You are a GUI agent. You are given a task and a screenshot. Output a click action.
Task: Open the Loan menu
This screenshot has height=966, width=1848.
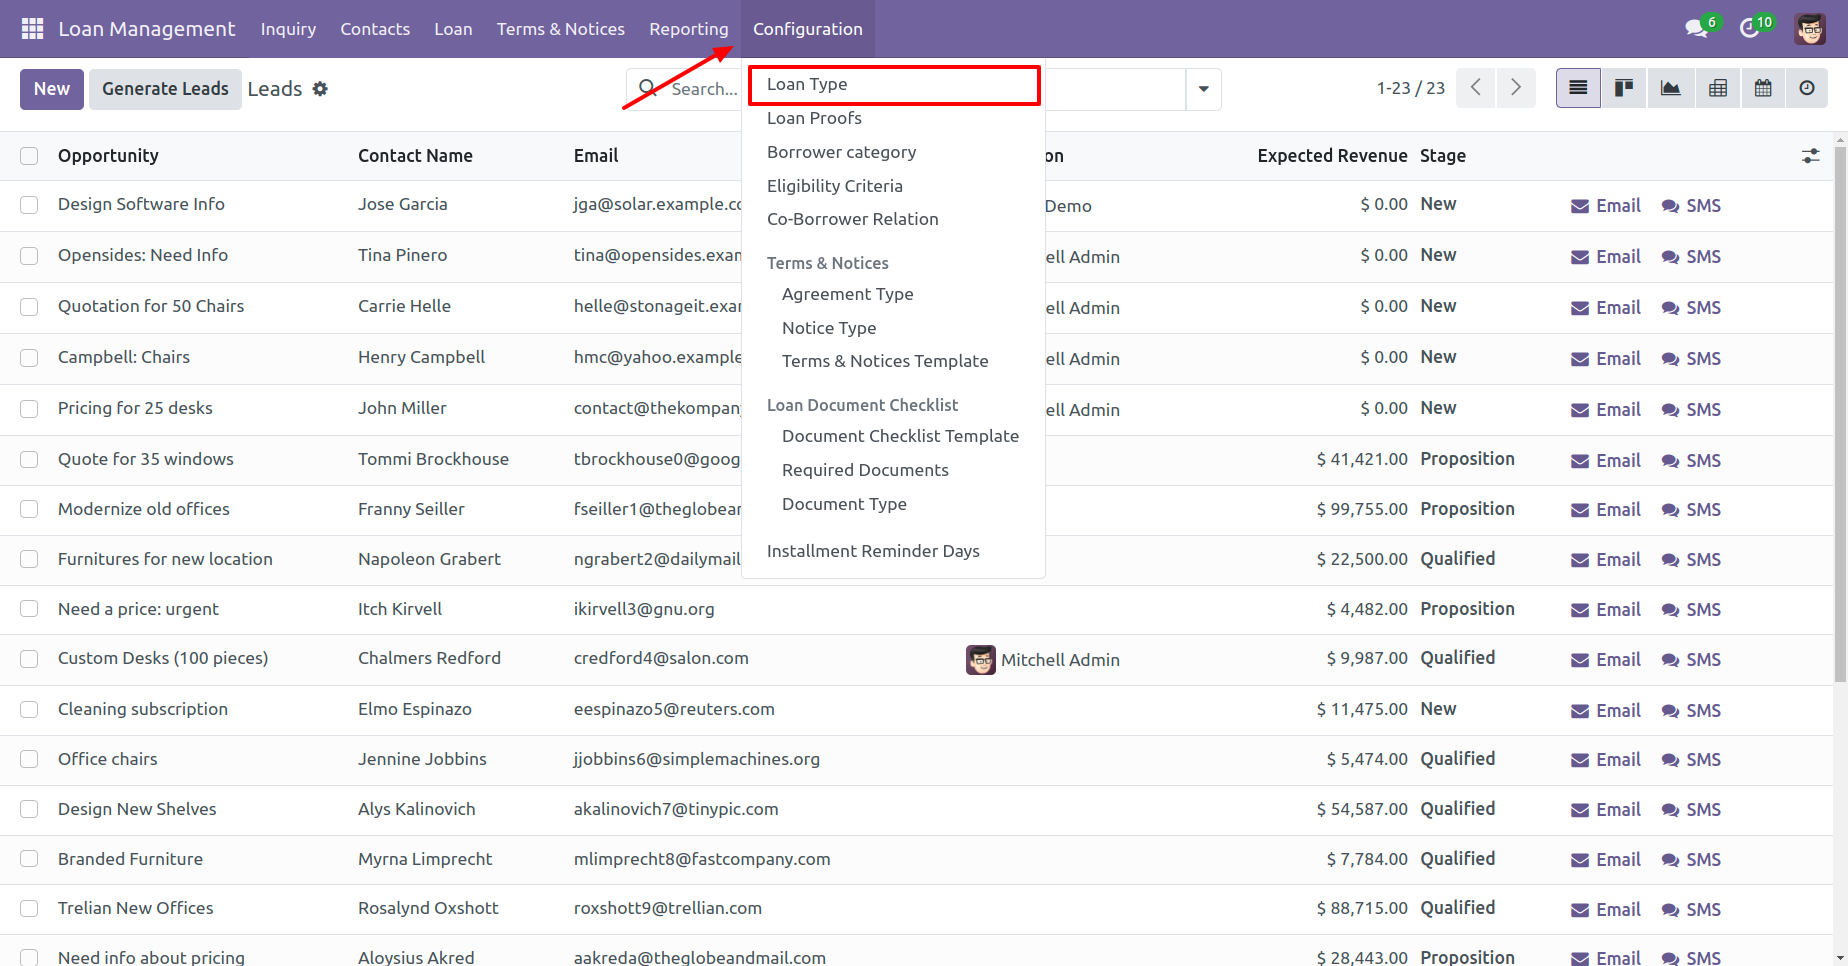[x=453, y=29]
